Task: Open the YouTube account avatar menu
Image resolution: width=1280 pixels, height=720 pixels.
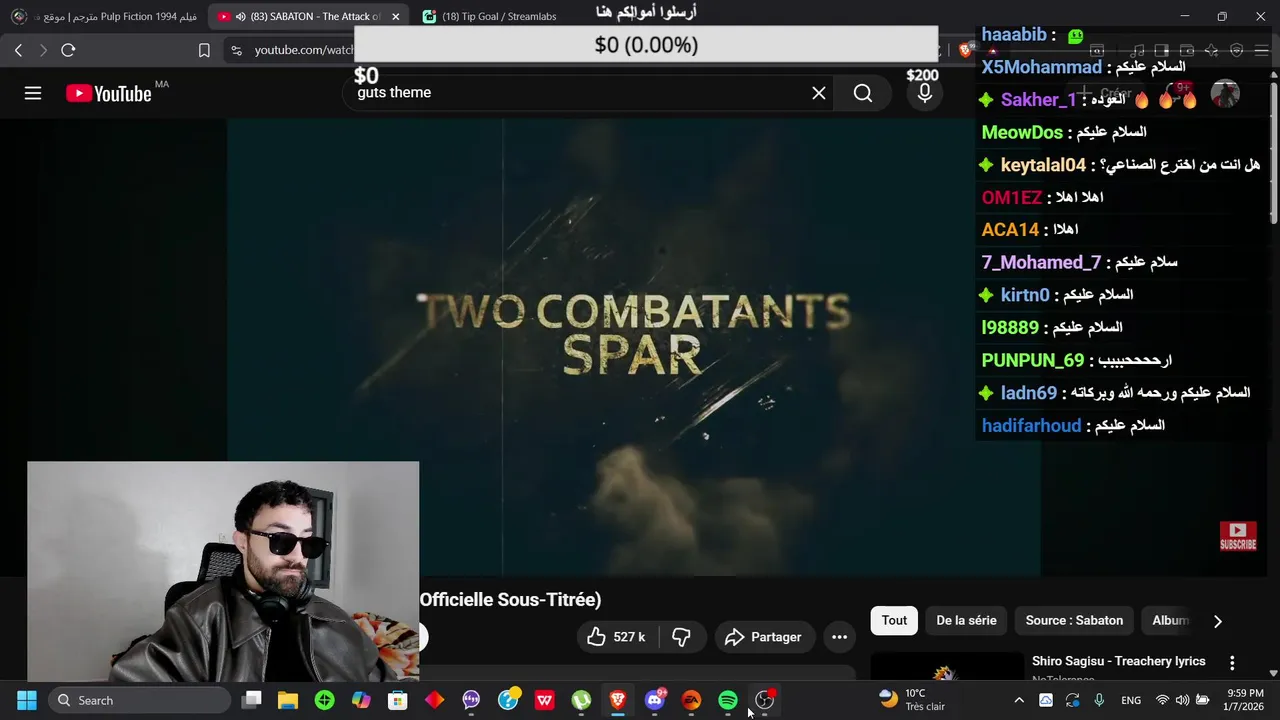Action: [1225, 94]
